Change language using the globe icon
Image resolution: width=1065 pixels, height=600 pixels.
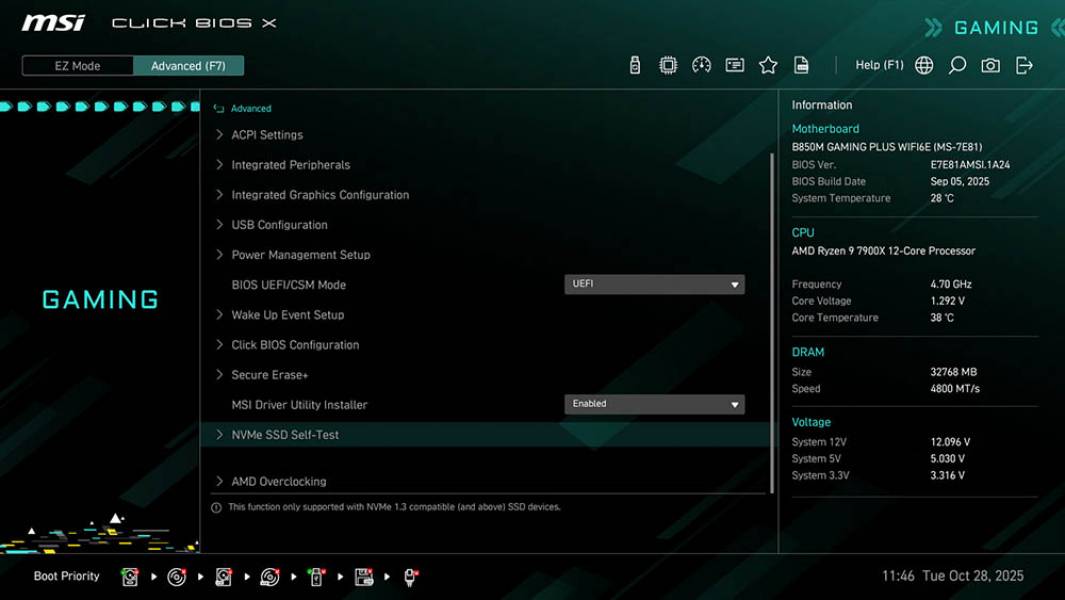coord(924,64)
